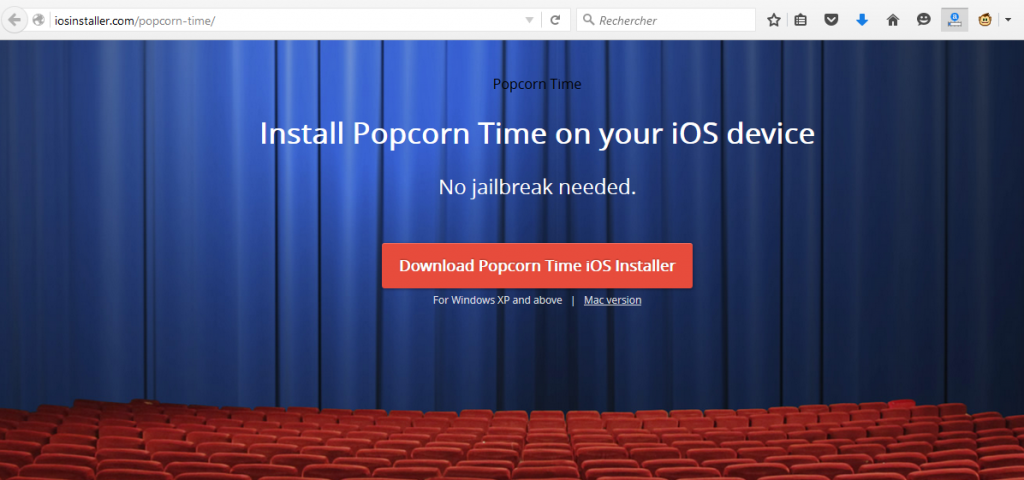The height and width of the screenshot is (480, 1024).
Task: Save the page to Pocket
Action: (831, 20)
